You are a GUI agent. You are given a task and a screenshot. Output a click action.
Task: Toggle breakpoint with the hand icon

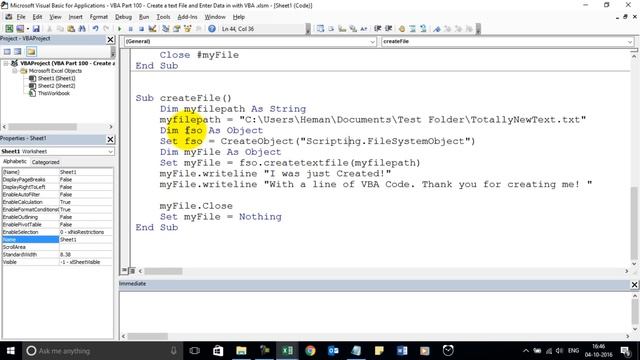click(x=402, y=29)
